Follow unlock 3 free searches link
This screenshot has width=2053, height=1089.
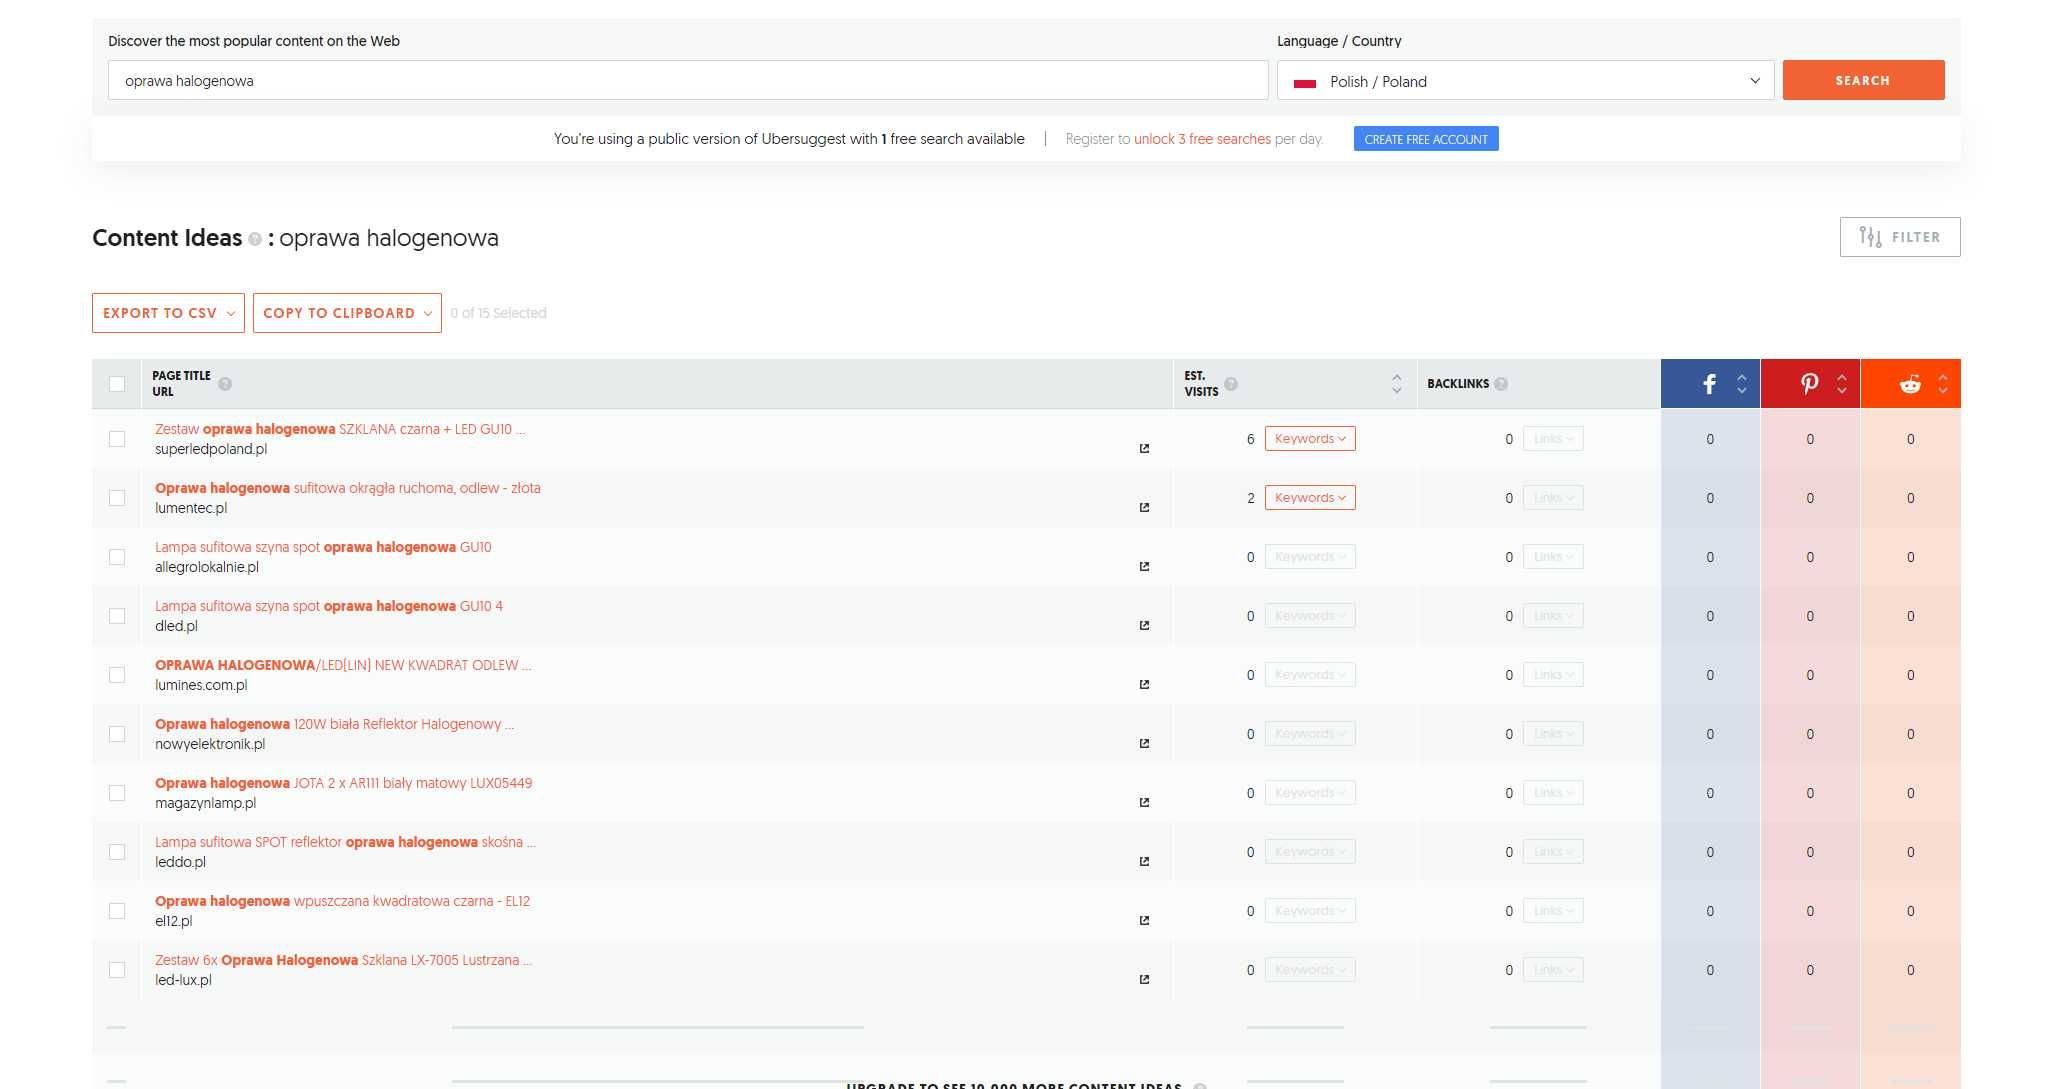tap(1202, 139)
